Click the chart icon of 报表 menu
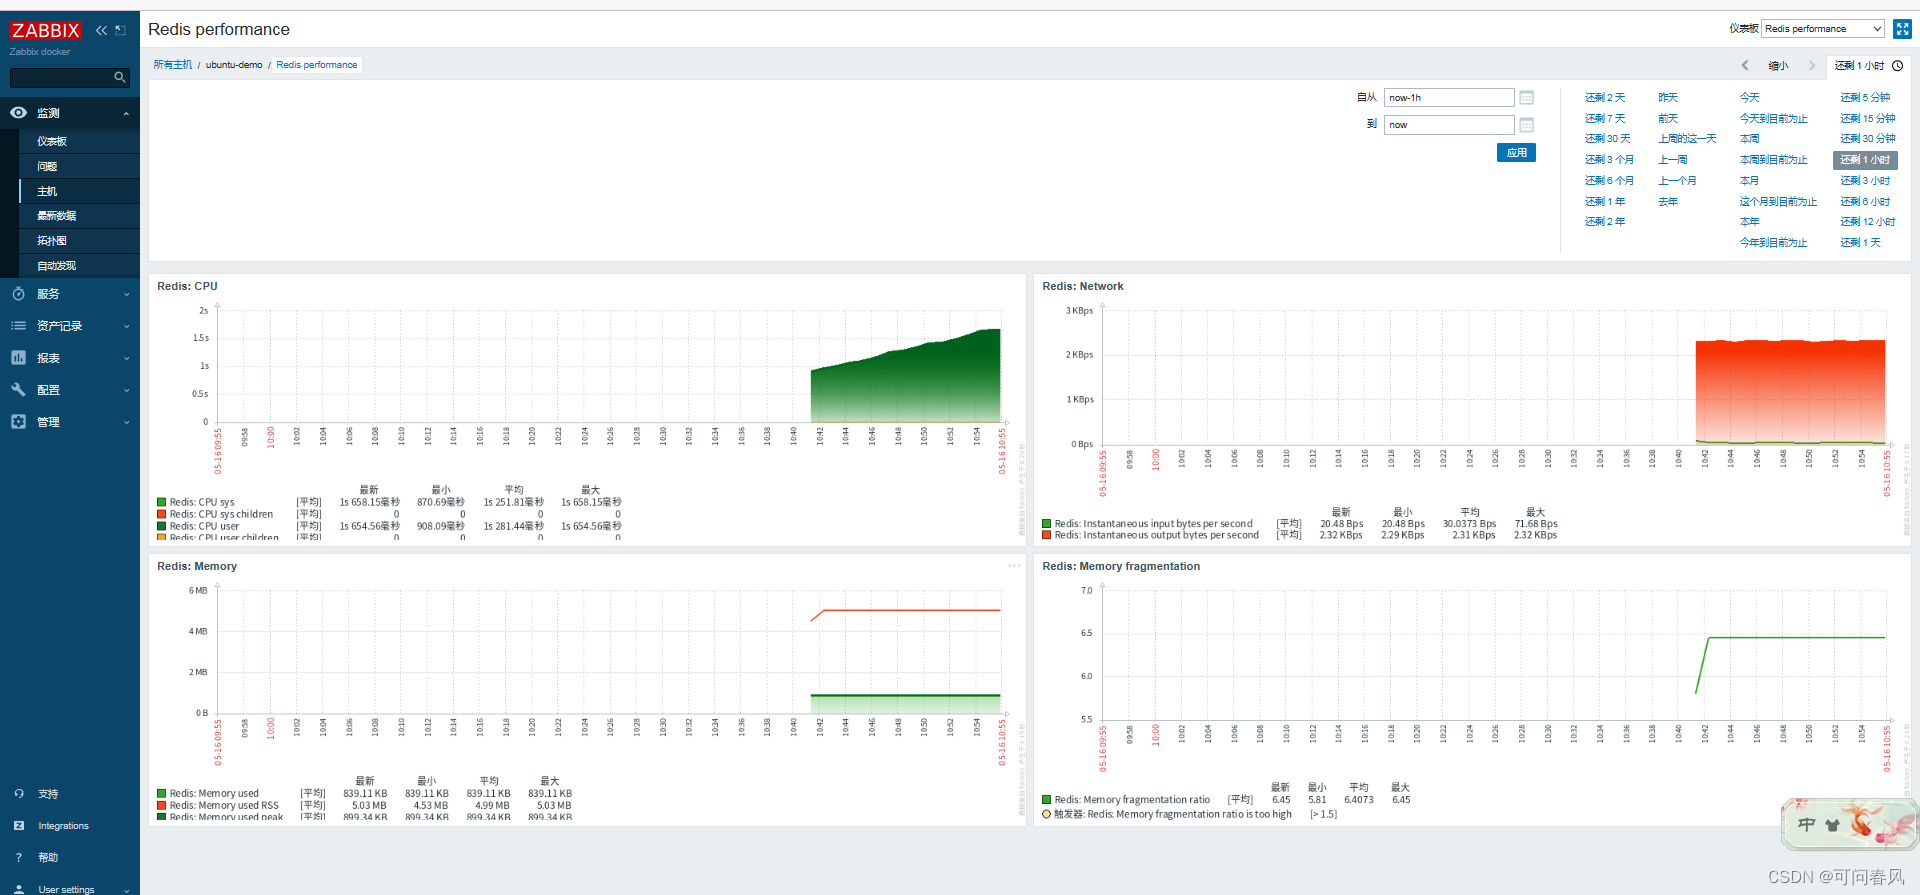The width and height of the screenshot is (1920, 895). 18,358
